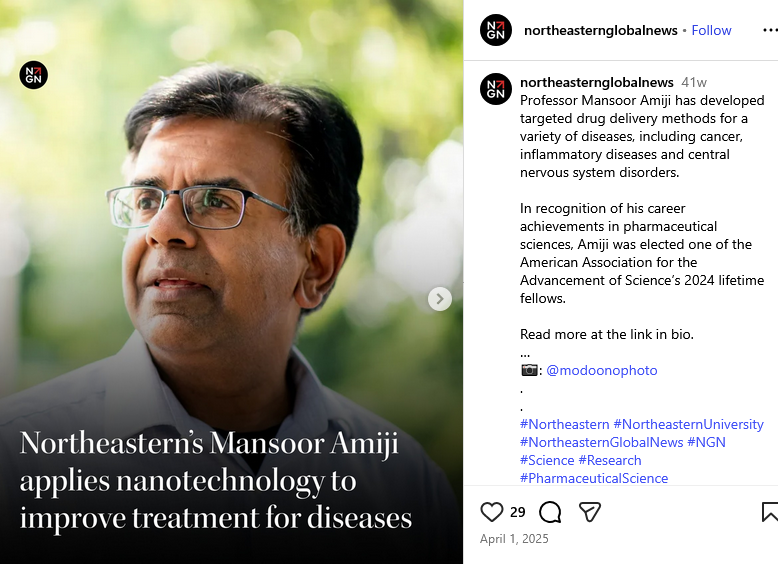This screenshot has width=778, height=564.
Task: Advance to next photo with carousel arrow
Action: [440, 299]
